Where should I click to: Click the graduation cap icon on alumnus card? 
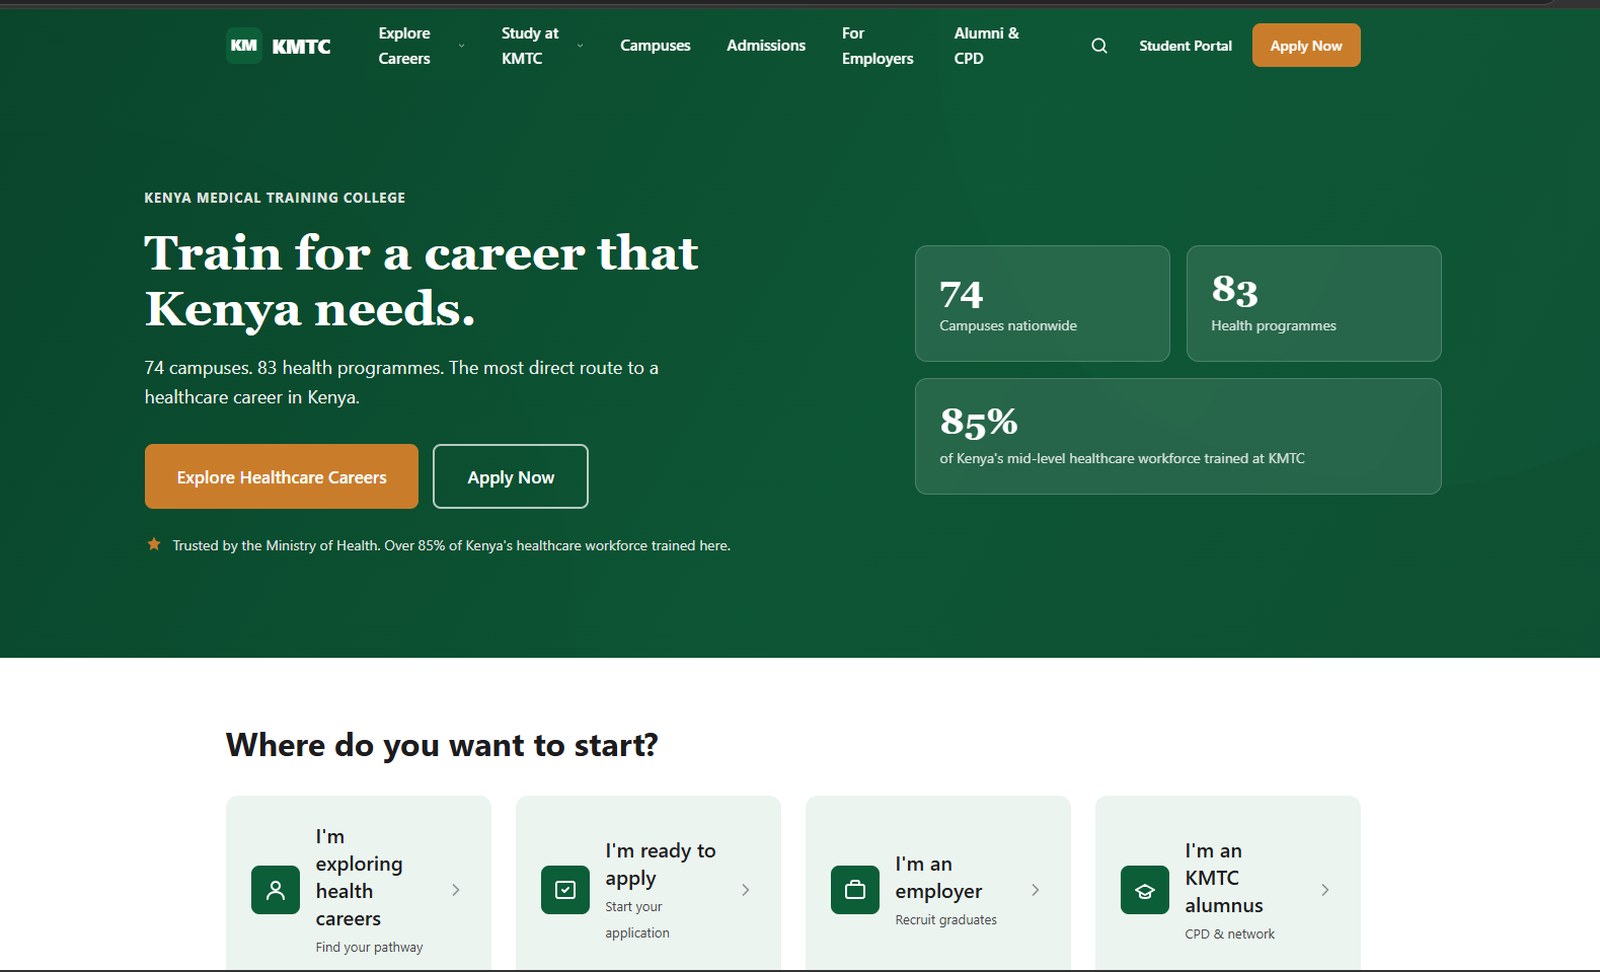[x=1145, y=890]
